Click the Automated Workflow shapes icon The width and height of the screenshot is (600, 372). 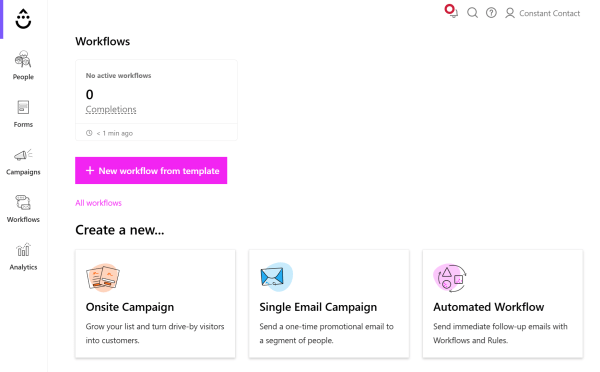(x=450, y=278)
